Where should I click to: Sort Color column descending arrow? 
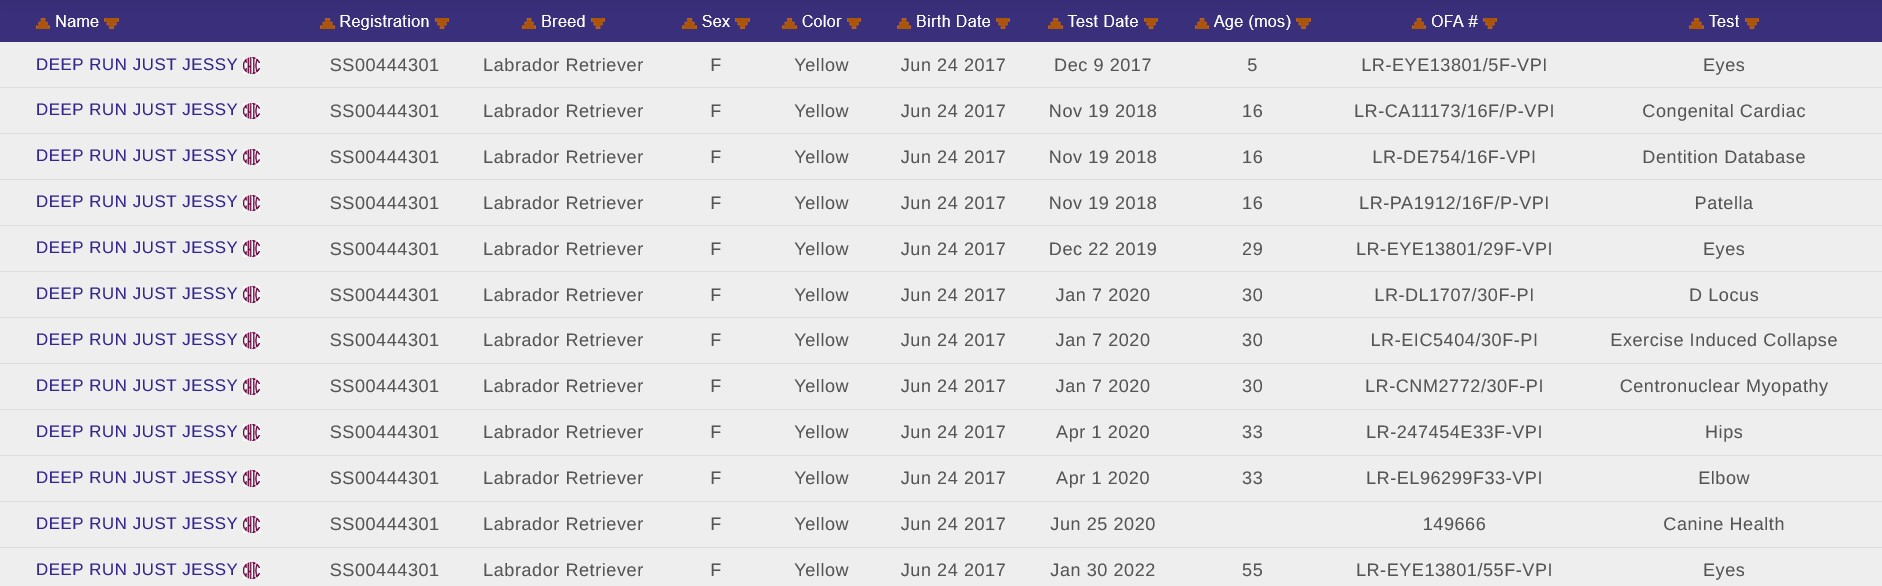click(854, 23)
